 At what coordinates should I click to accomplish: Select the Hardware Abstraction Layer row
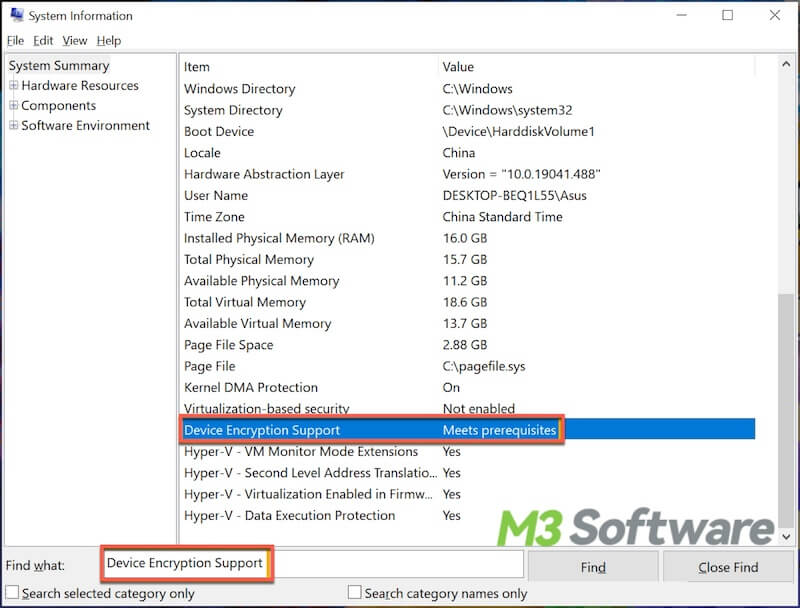click(467, 174)
